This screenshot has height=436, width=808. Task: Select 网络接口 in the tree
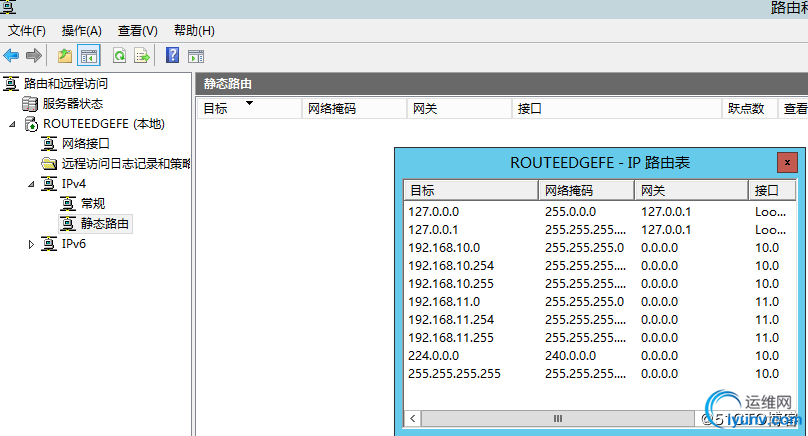[x=86, y=143]
